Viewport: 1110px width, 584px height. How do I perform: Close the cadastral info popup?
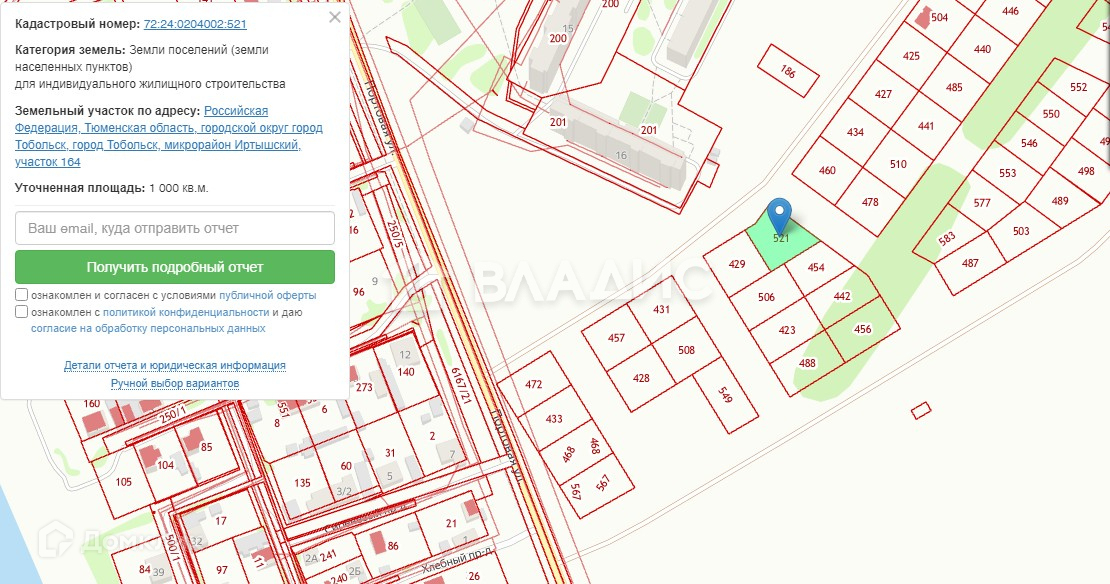[x=335, y=17]
